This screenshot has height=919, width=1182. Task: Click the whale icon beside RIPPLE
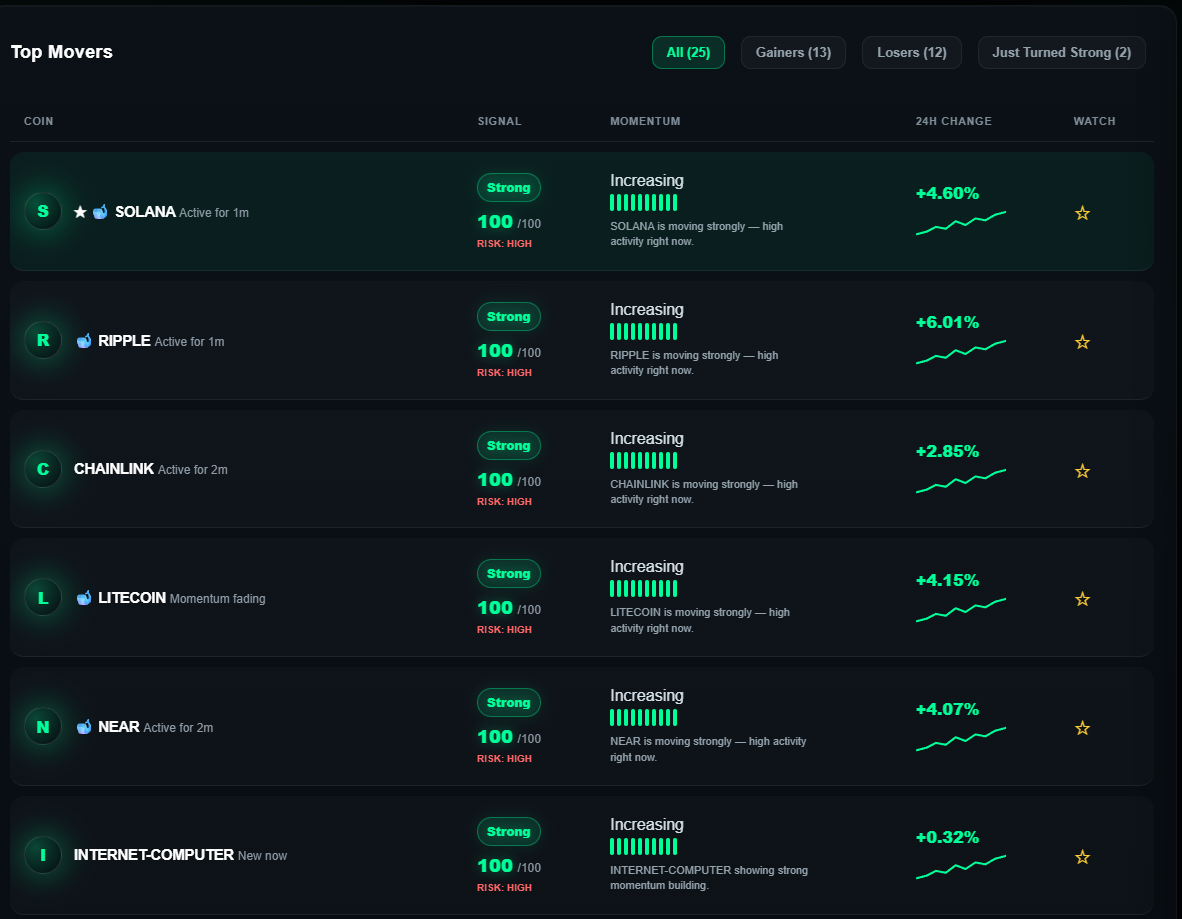[x=84, y=341]
